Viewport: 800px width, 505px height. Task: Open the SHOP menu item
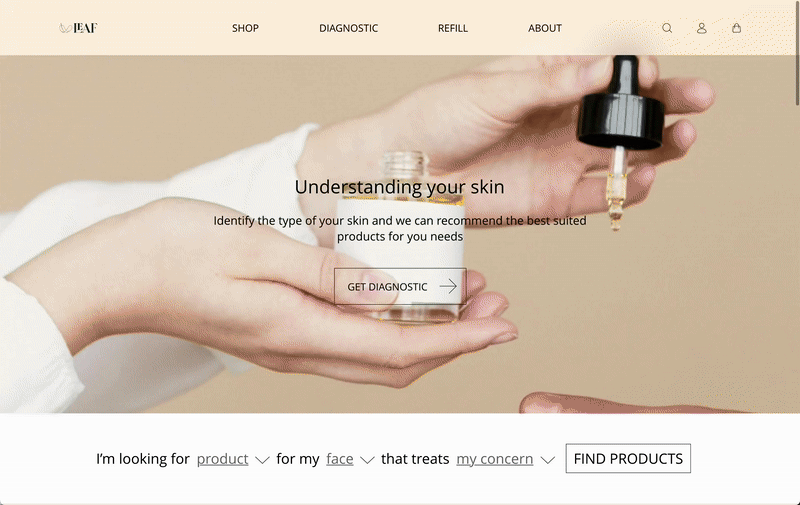pos(245,28)
